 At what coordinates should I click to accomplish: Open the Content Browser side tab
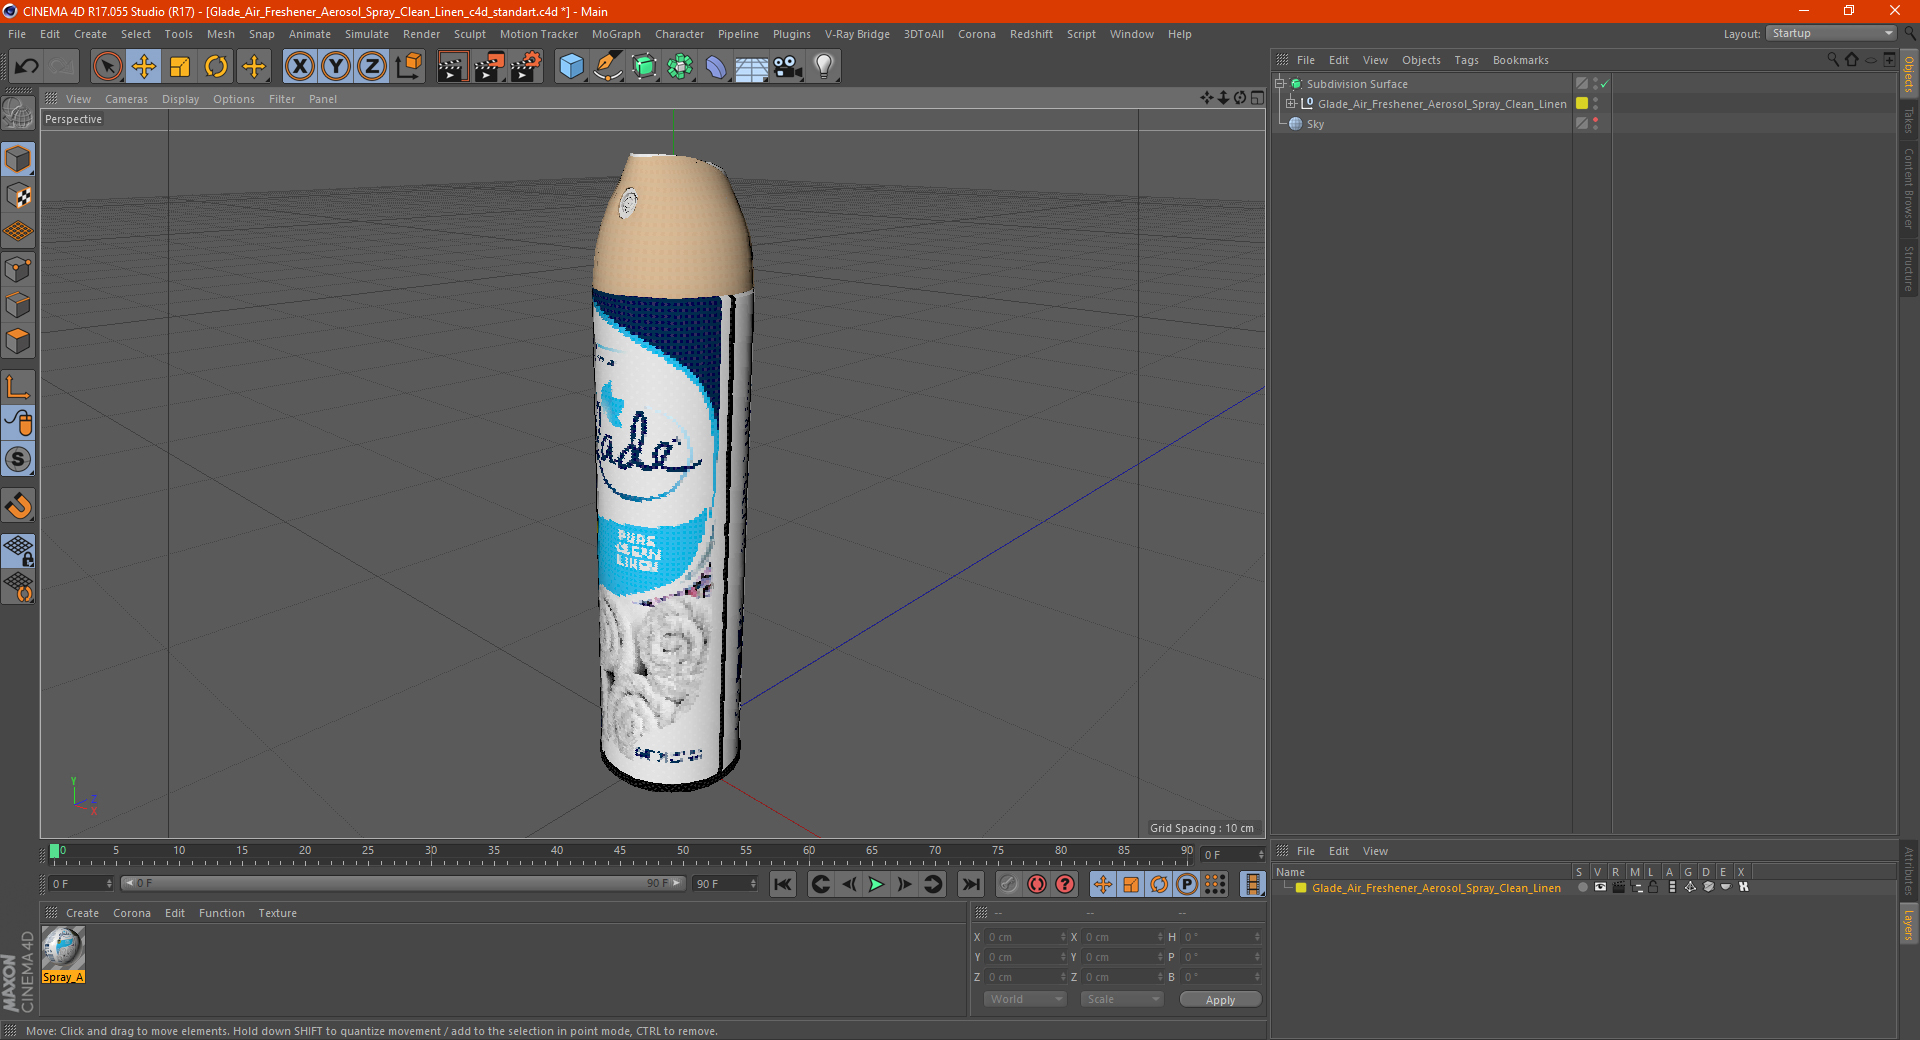point(1909,188)
